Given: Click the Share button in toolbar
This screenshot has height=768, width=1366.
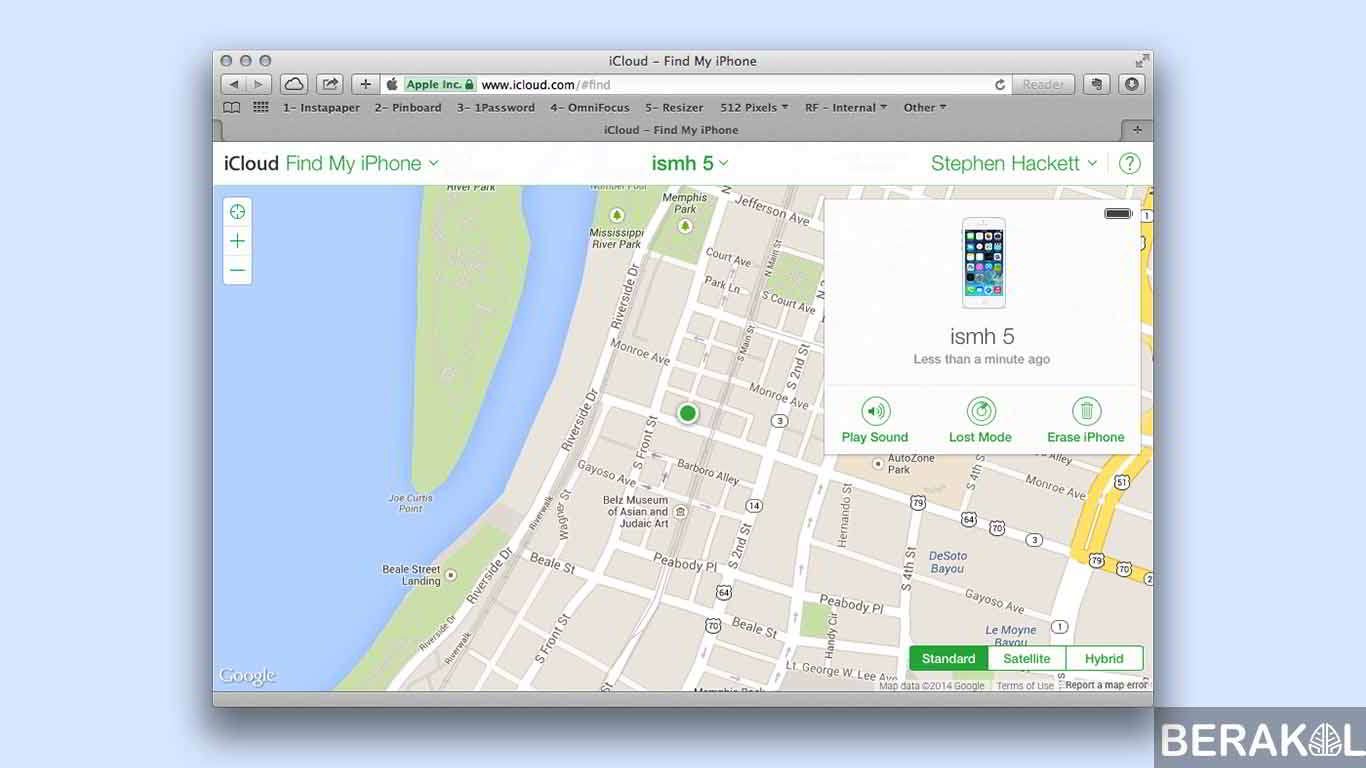Looking at the screenshot, I should point(330,85).
